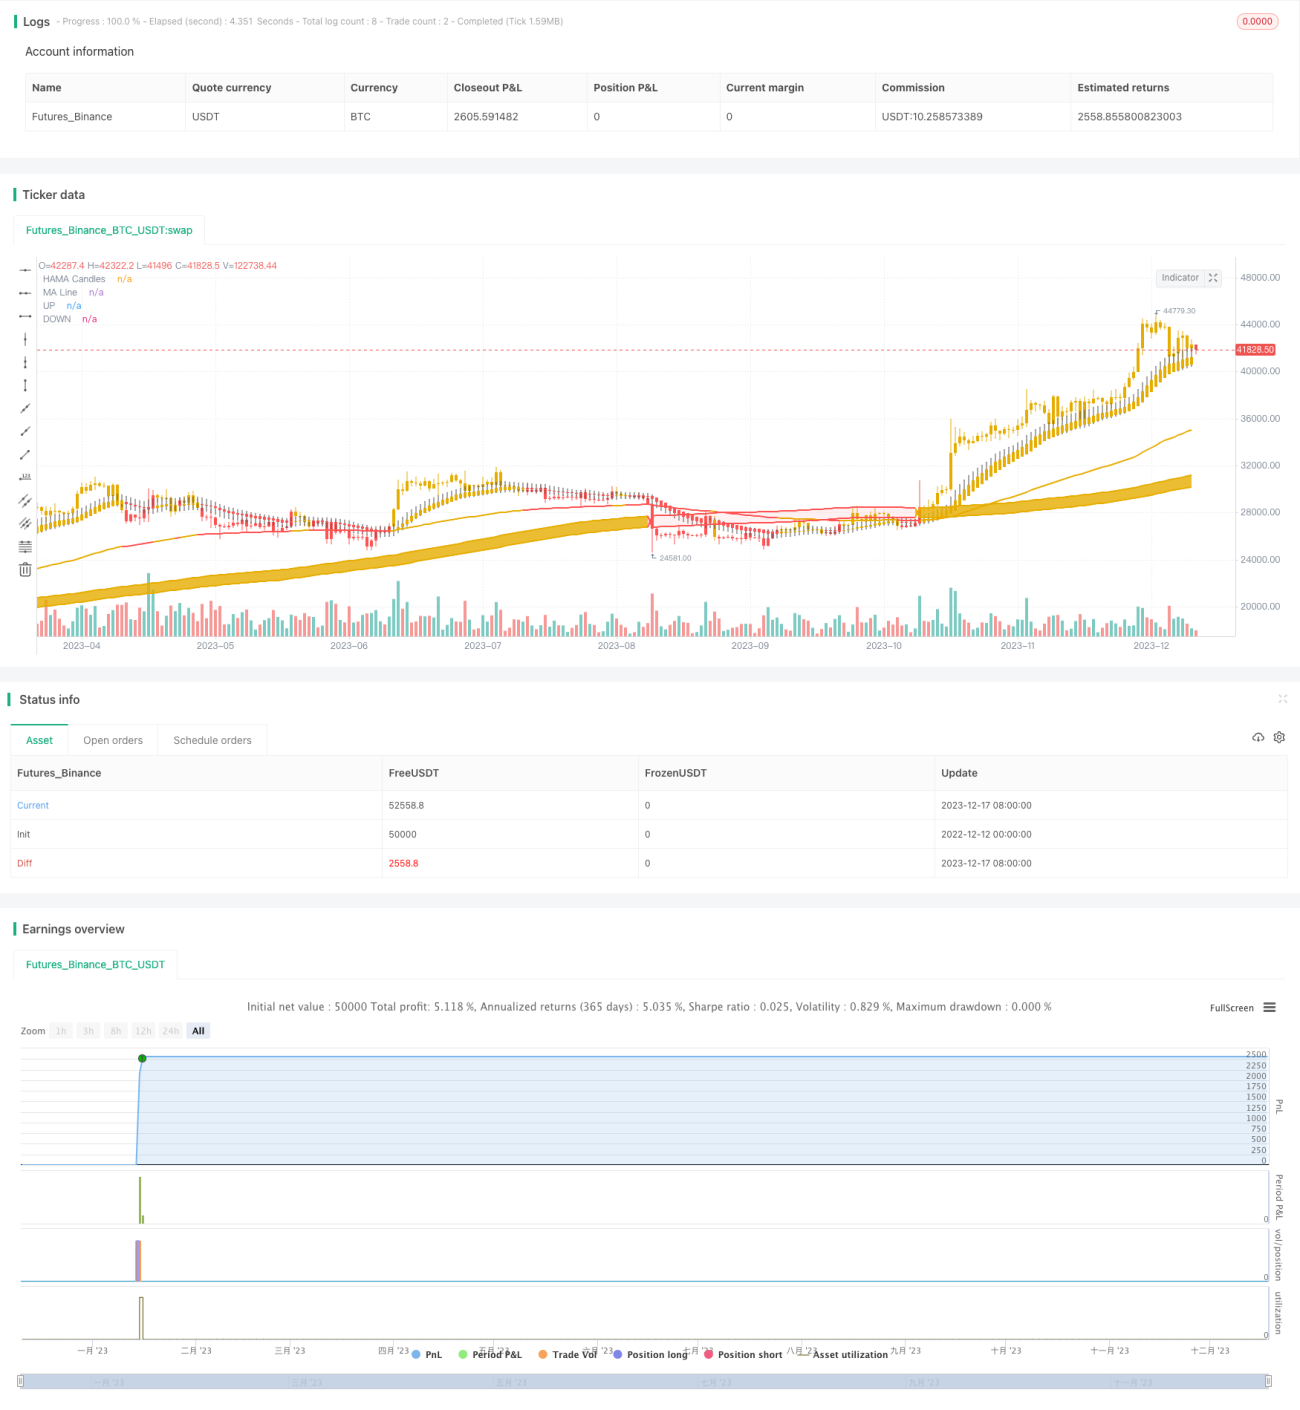The width and height of the screenshot is (1300, 1410).
Task: Select the vertical segment drawing tool
Action: tap(25, 385)
